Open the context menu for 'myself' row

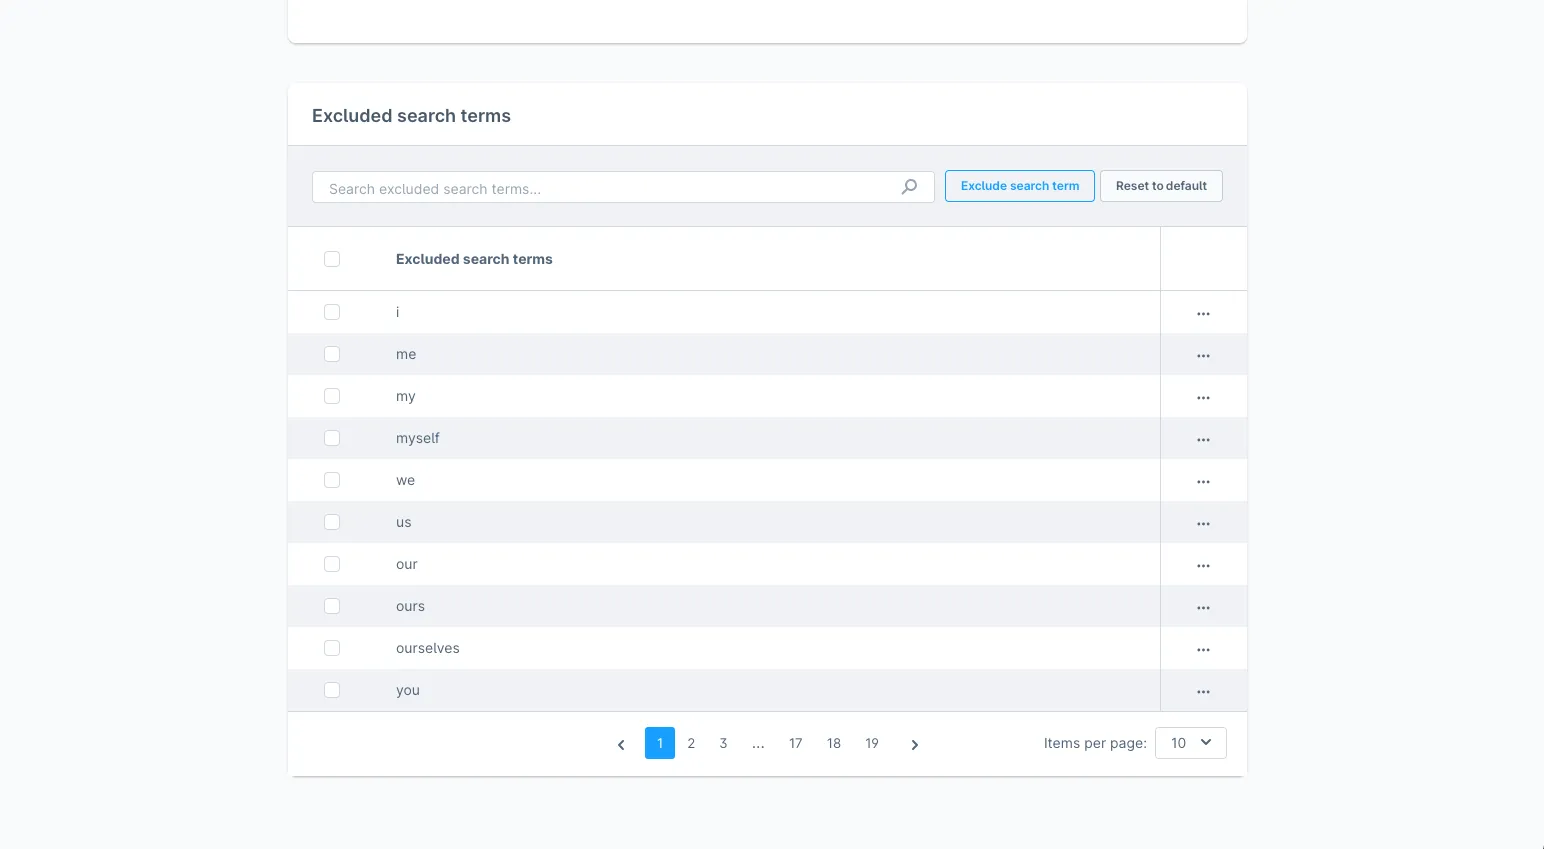coord(1203,439)
